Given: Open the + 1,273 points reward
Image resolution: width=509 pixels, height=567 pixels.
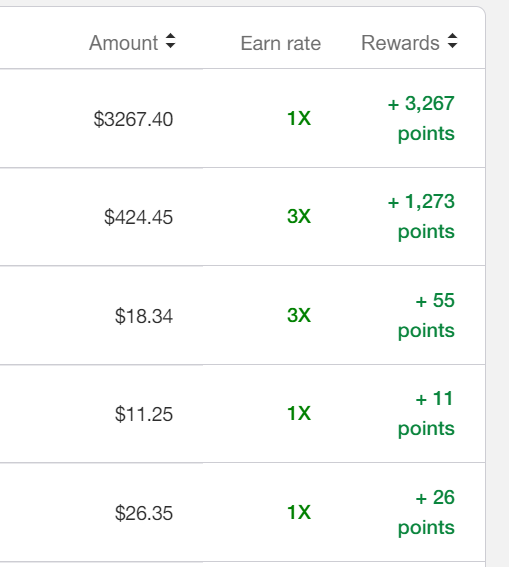Looking at the screenshot, I should (421, 217).
